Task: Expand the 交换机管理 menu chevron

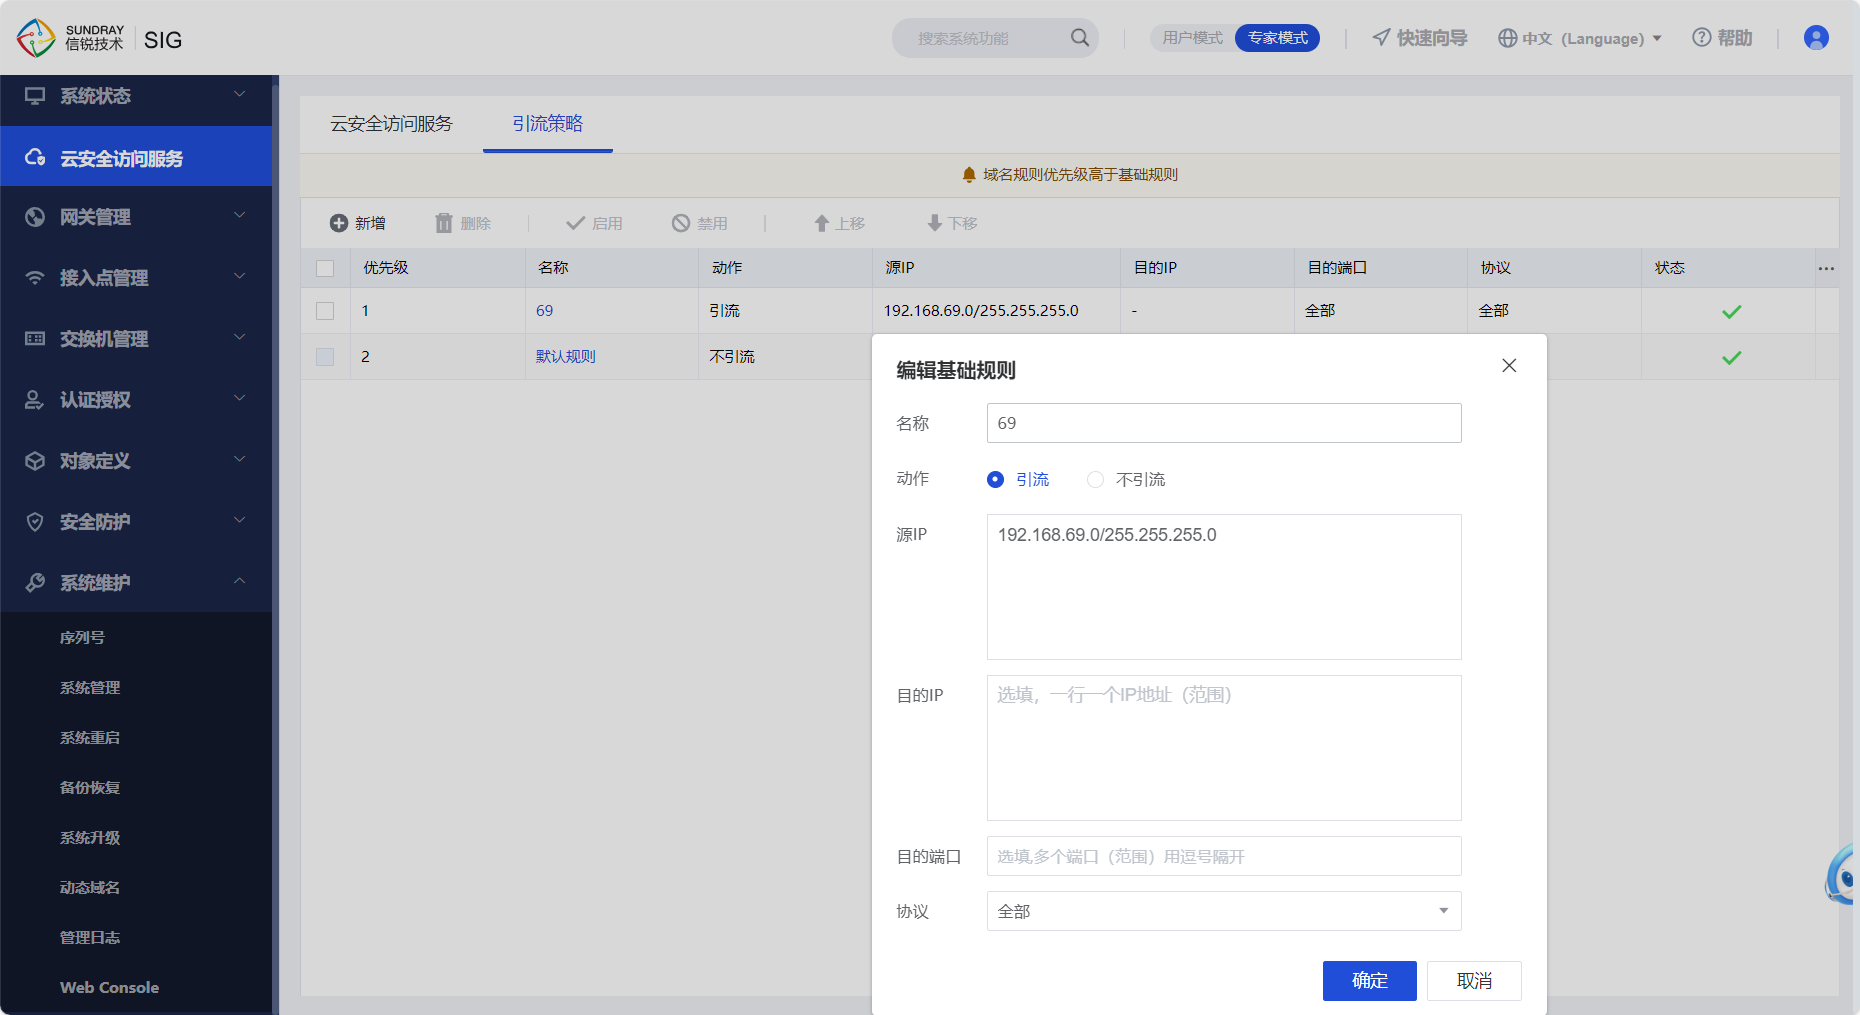Action: tap(239, 337)
